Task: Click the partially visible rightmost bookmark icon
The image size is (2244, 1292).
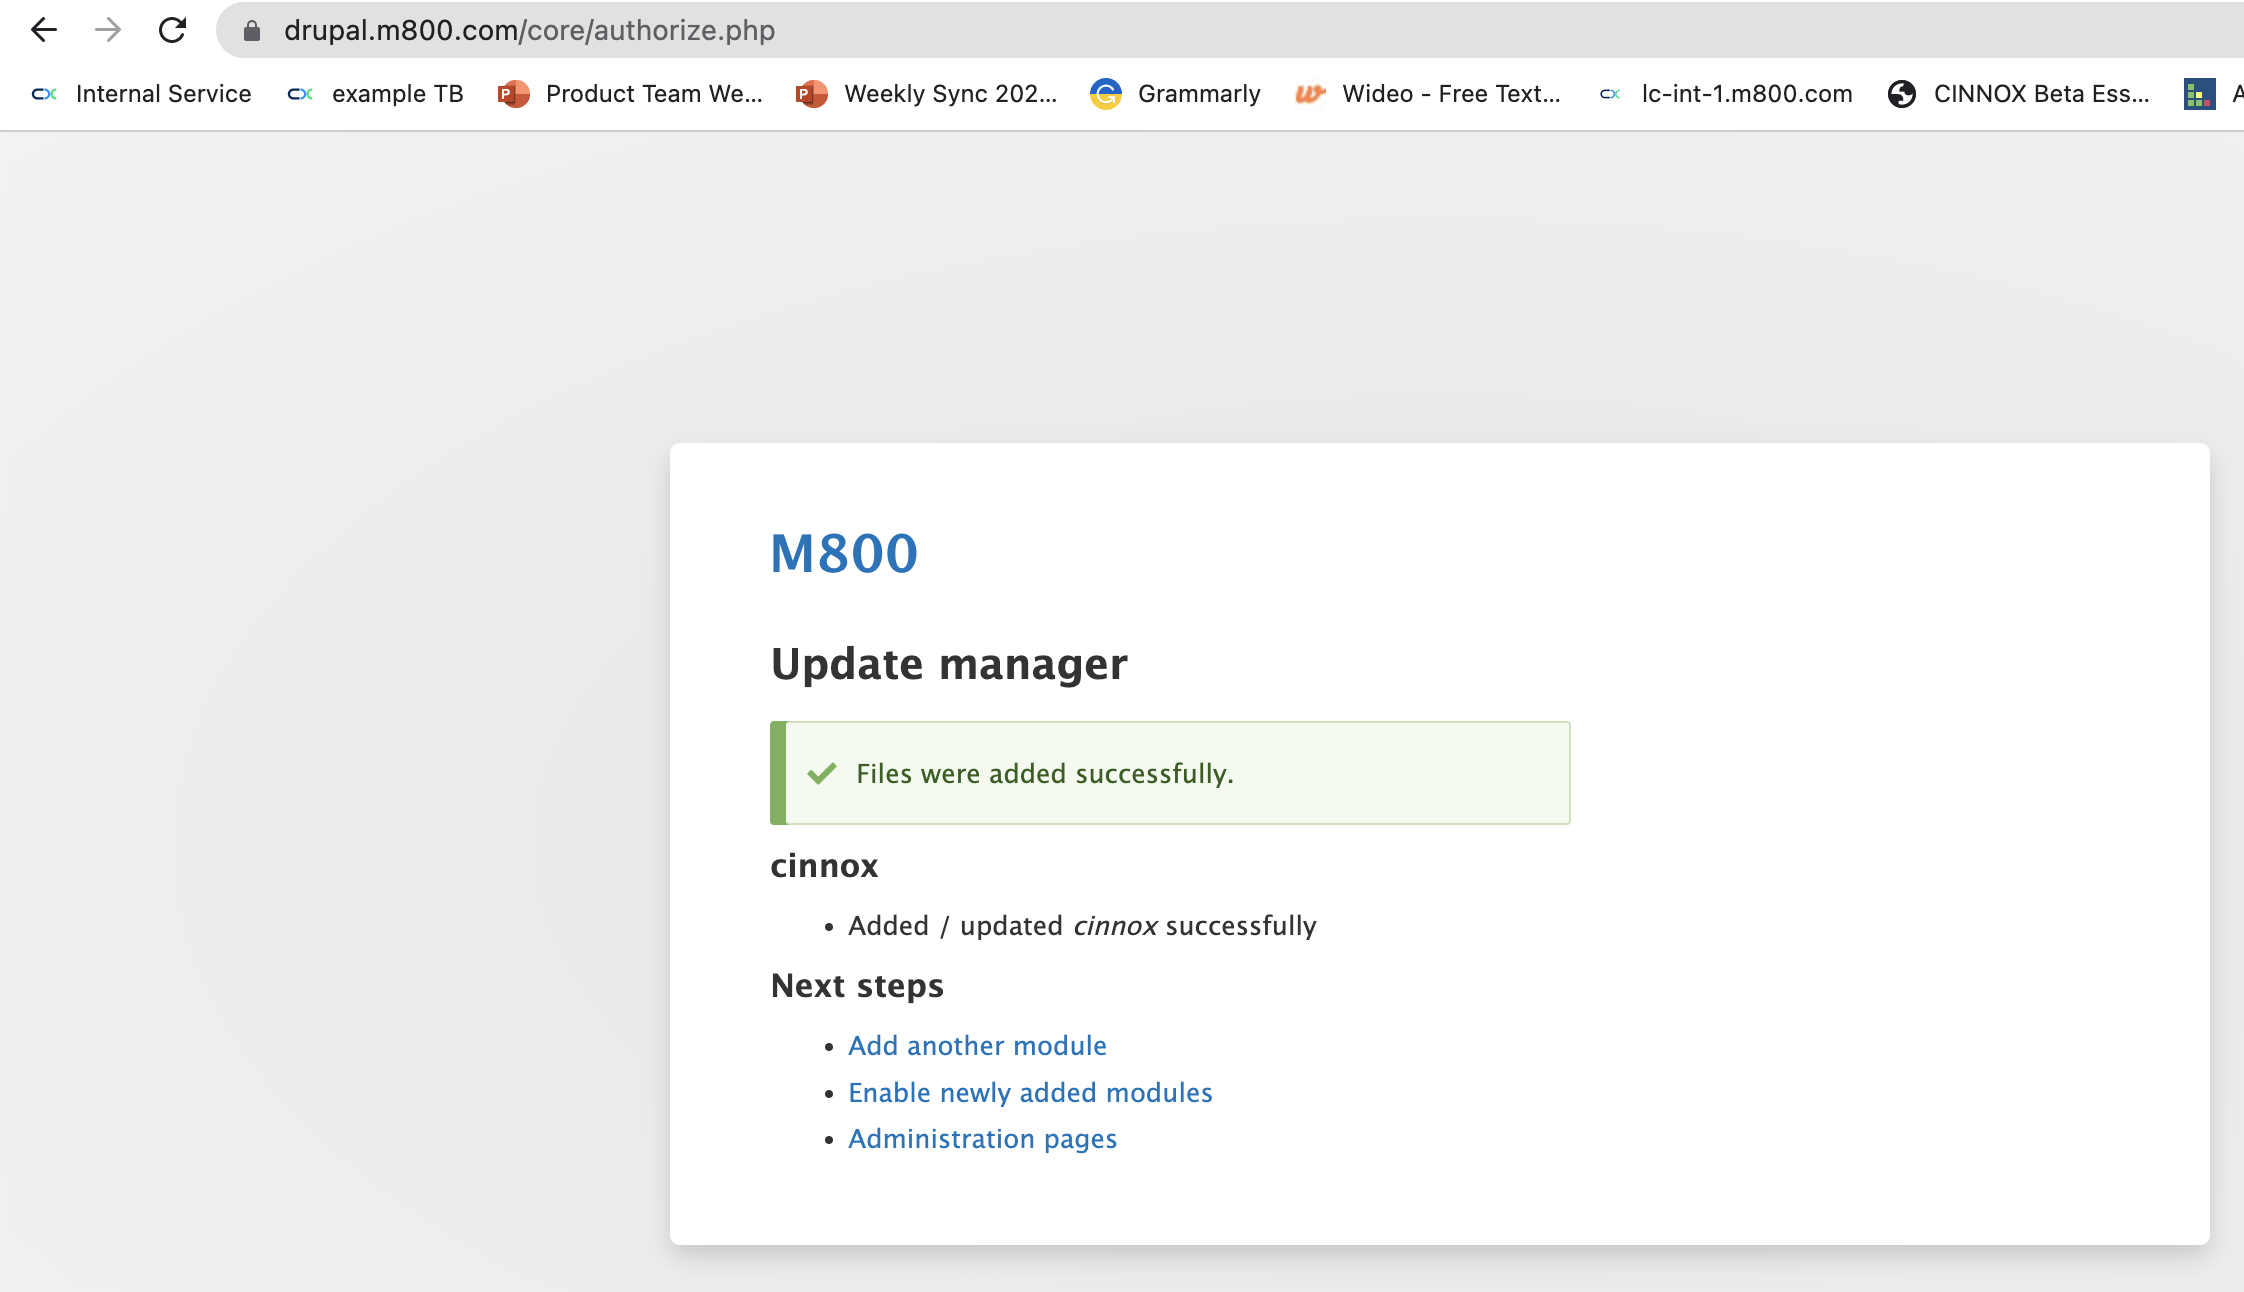Action: (x=2199, y=94)
